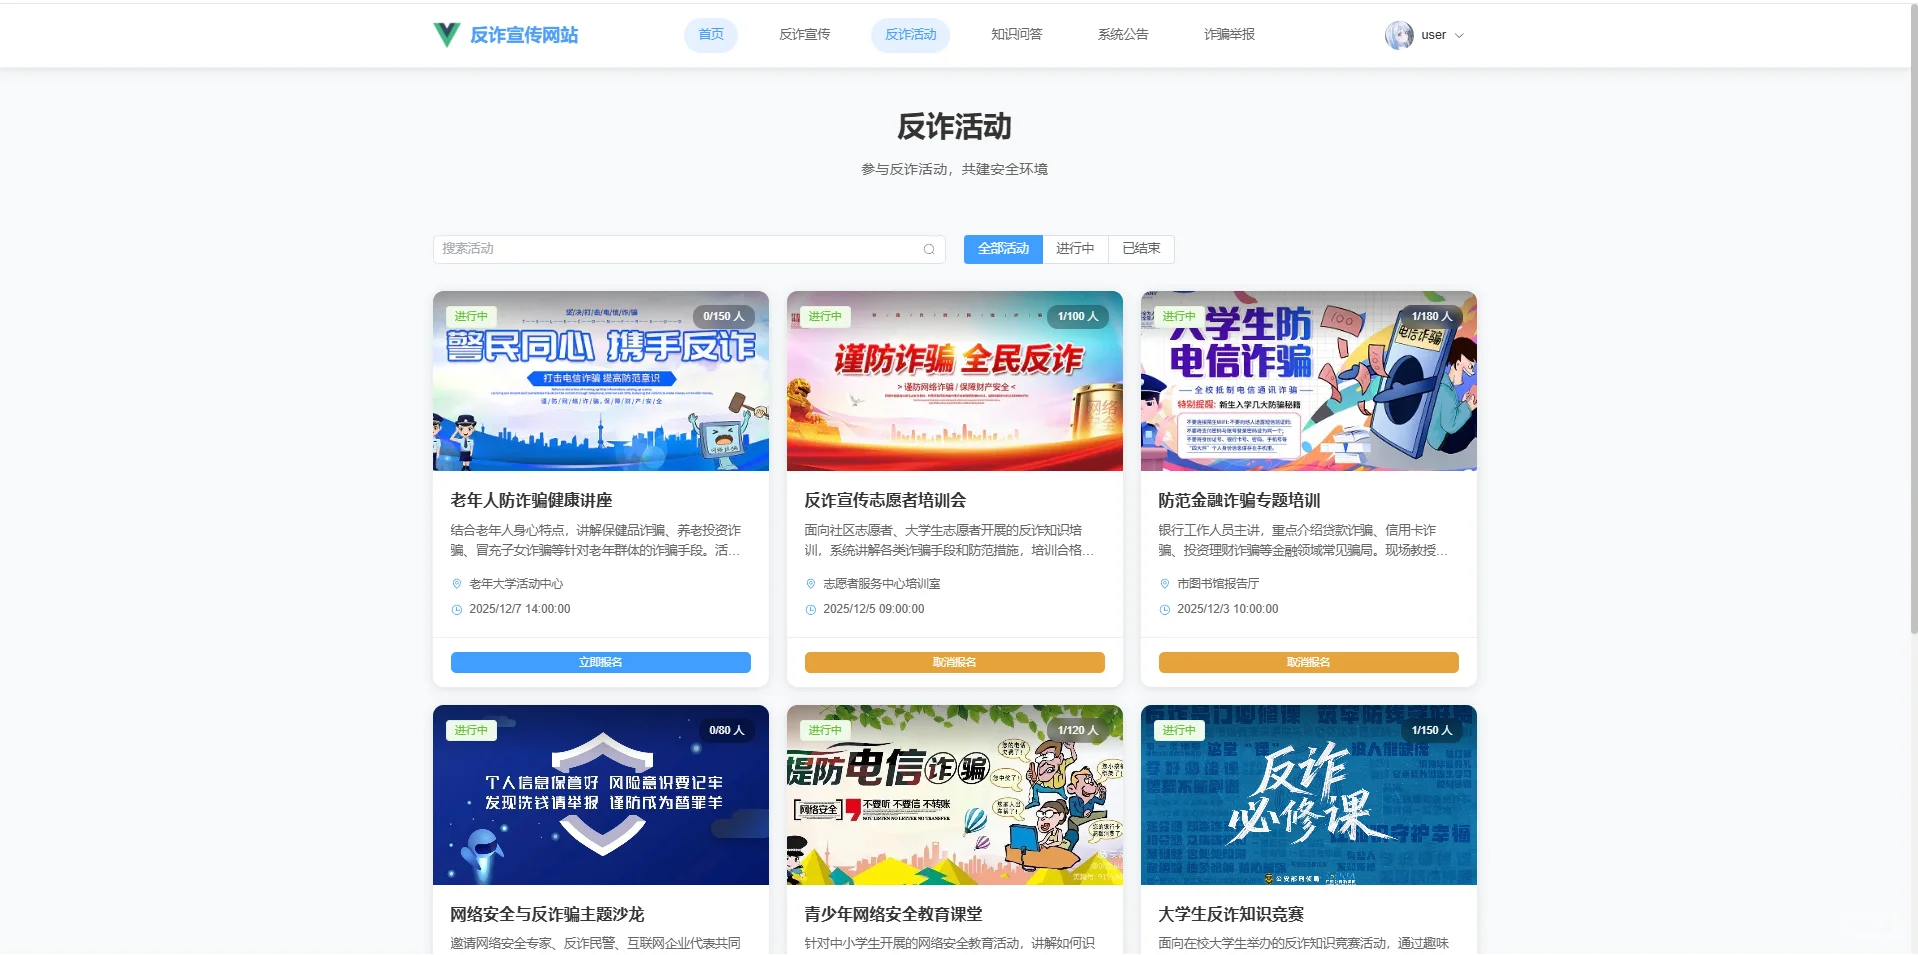Screen dimensions: 1918x955
Task: Click the 1/180 人 enrollment badge
Action: pyautogui.click(x=1433, y=315)
